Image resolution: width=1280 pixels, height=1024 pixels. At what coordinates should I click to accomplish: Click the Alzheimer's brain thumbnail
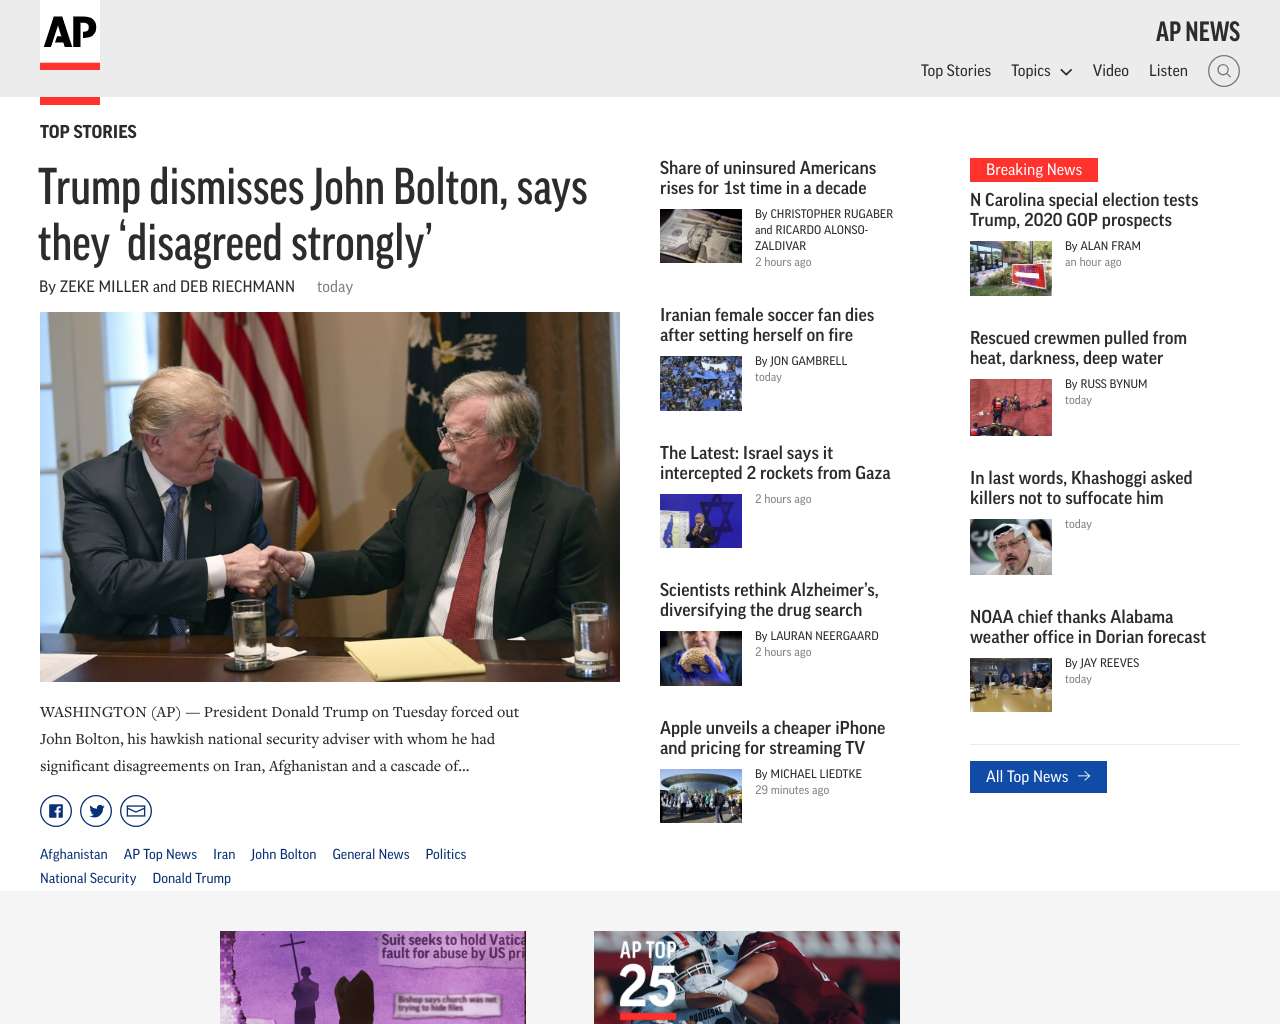pyautogui.click(x=701, y=658)
